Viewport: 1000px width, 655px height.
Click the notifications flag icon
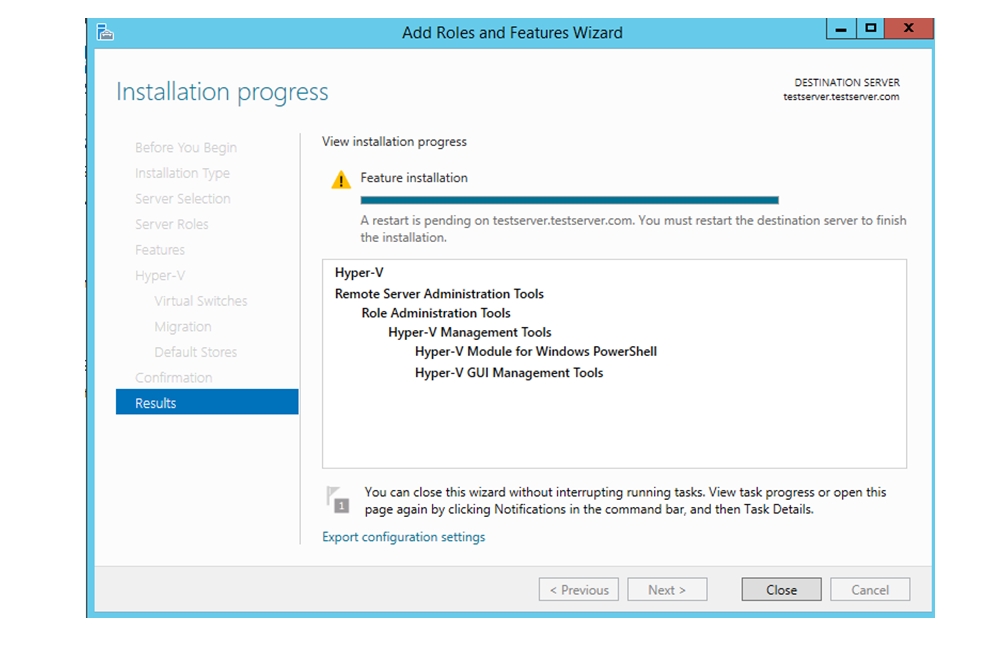[337, 499]
